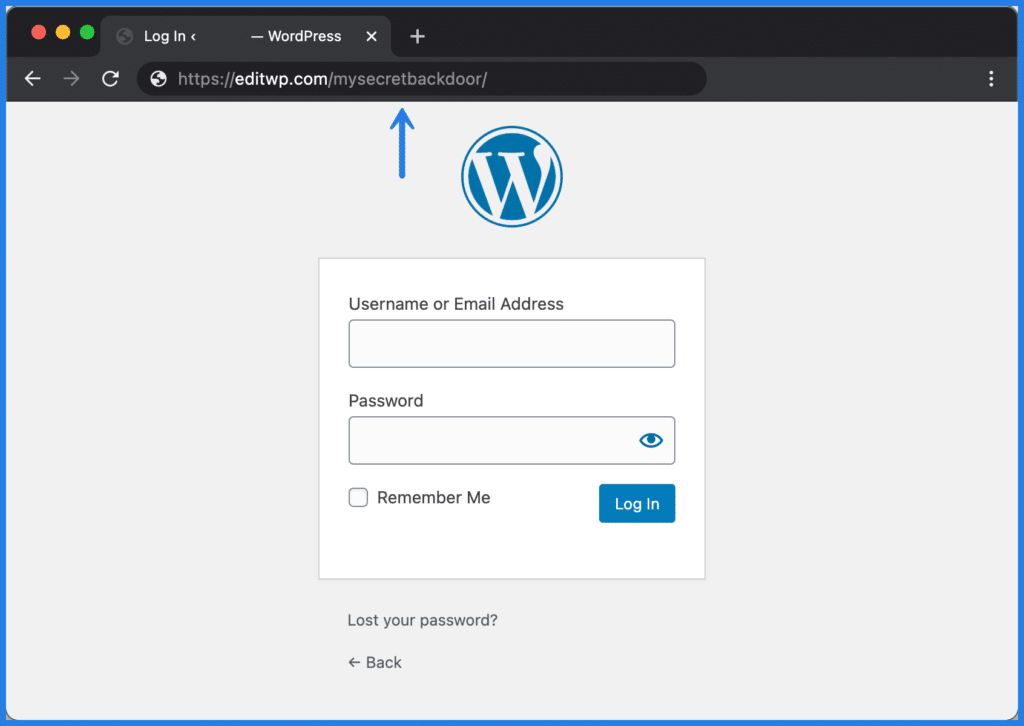Open the Lost your password? link
1024x726 pixels.
423,620
